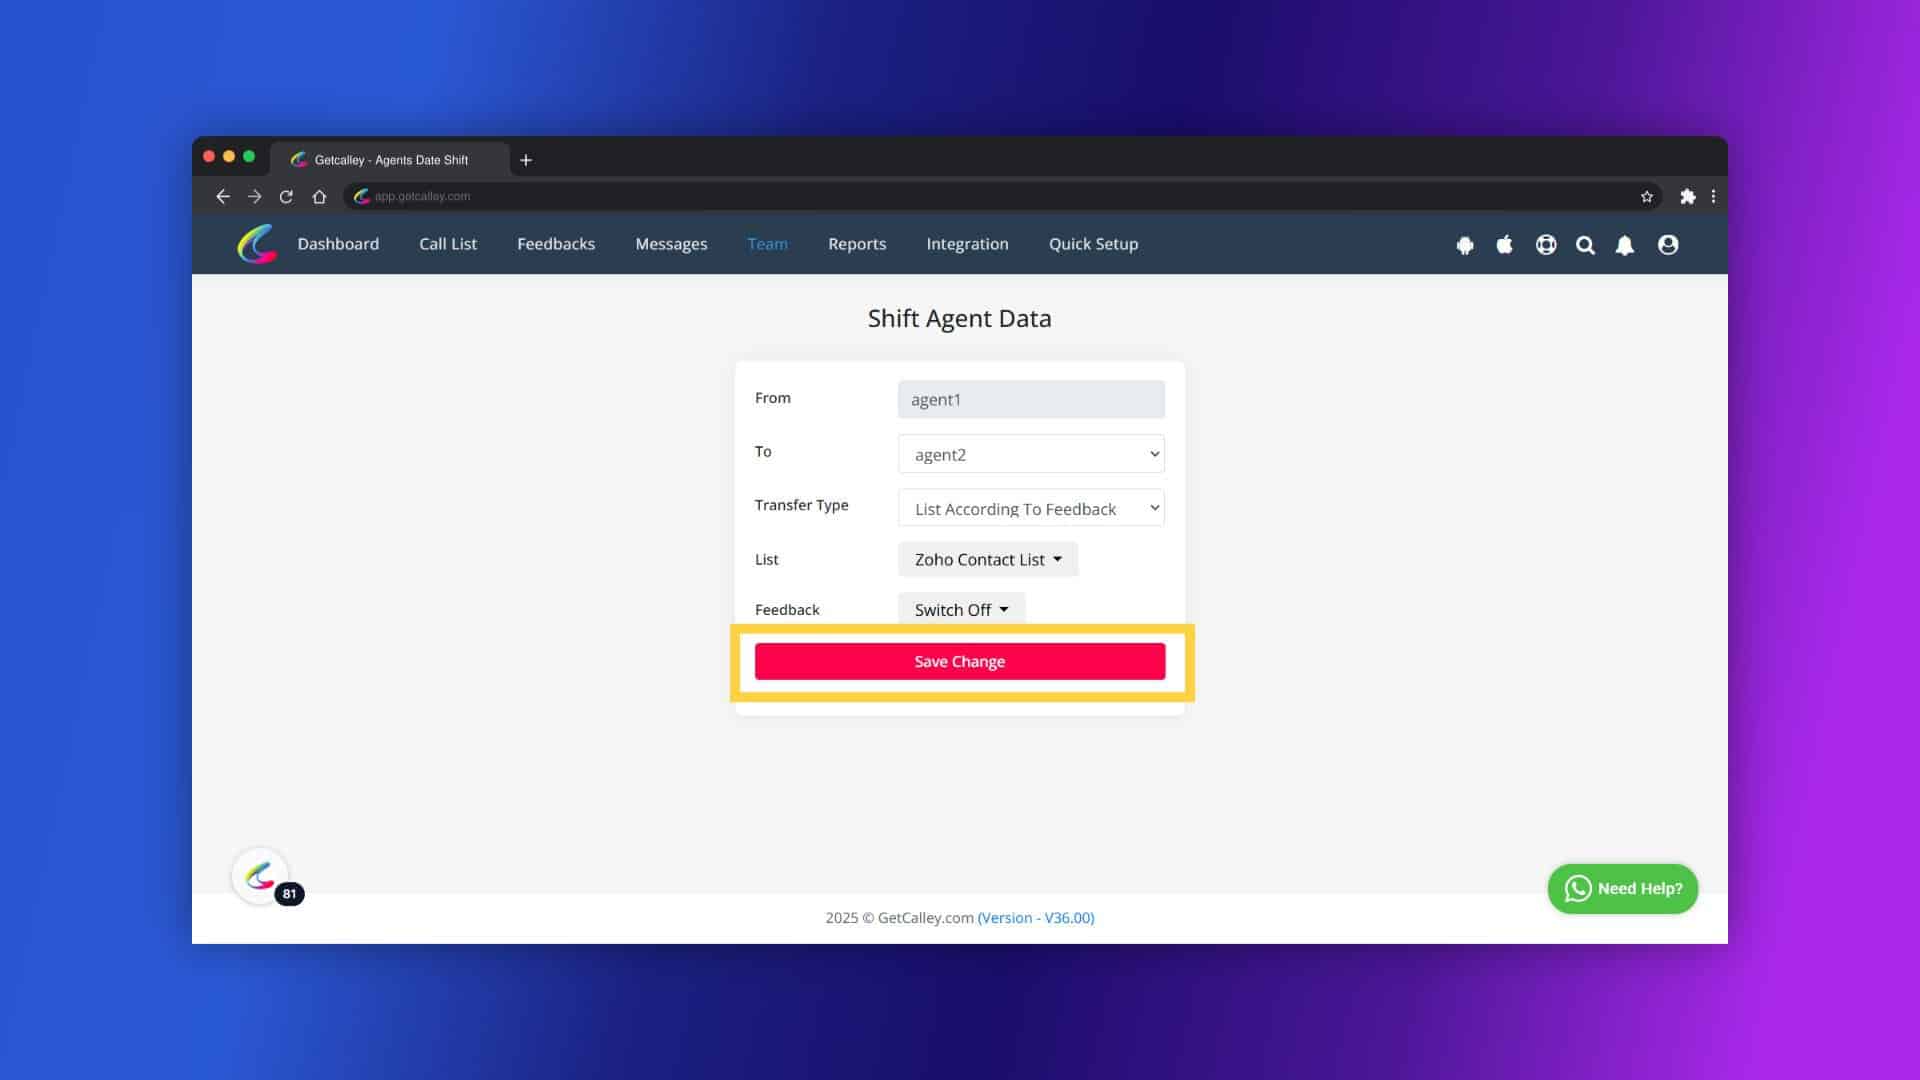Click the Dashboard navigation icon

pos(338,244)
